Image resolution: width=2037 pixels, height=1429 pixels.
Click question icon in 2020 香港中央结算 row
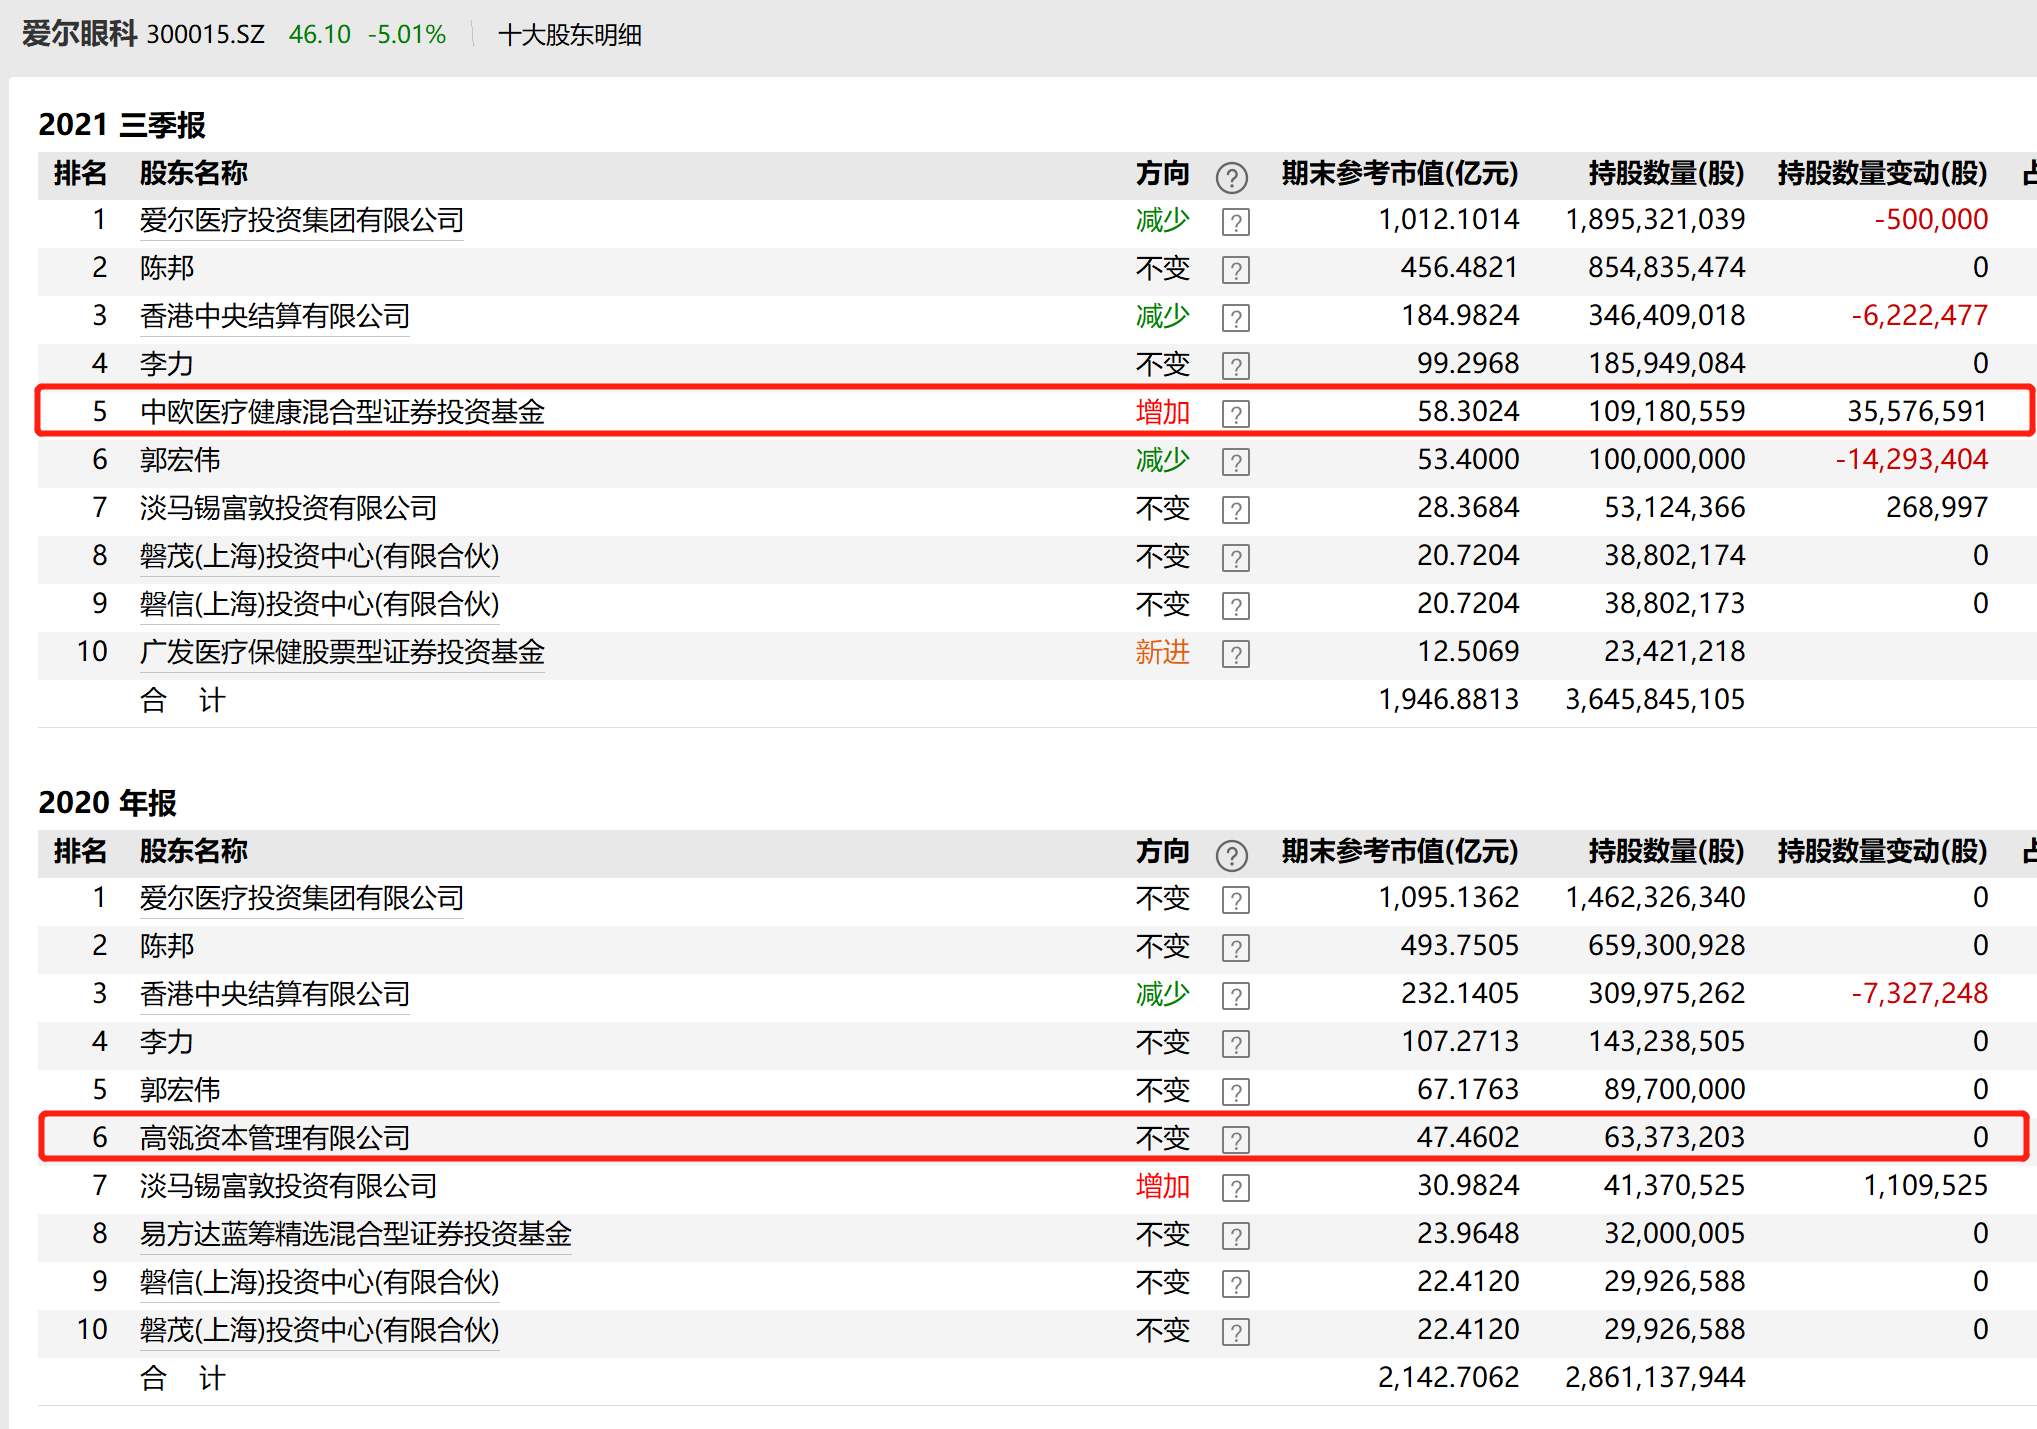tap(1235, 996)
